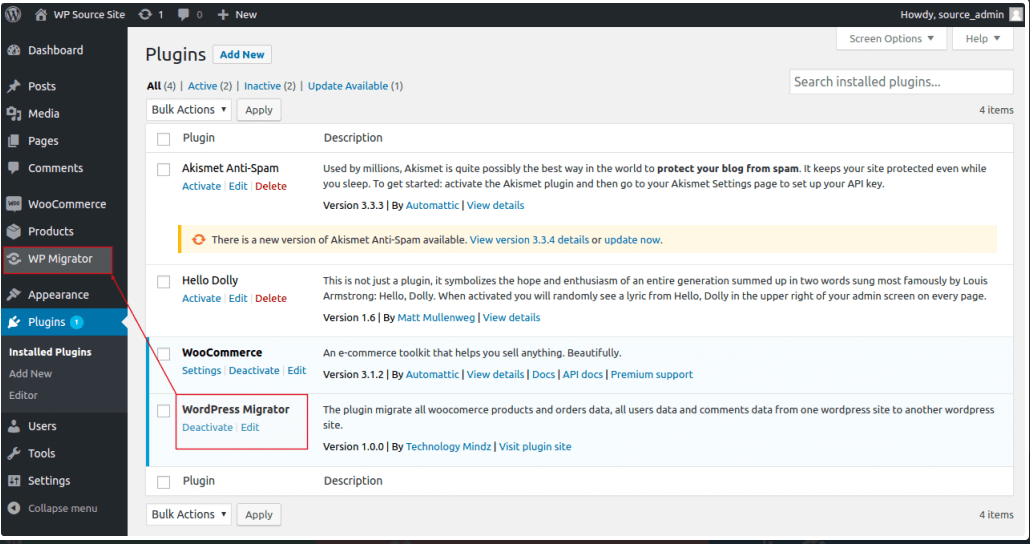Open Add New in Plugins submenu
The image size is (1030, 544).
pos(30,374)
